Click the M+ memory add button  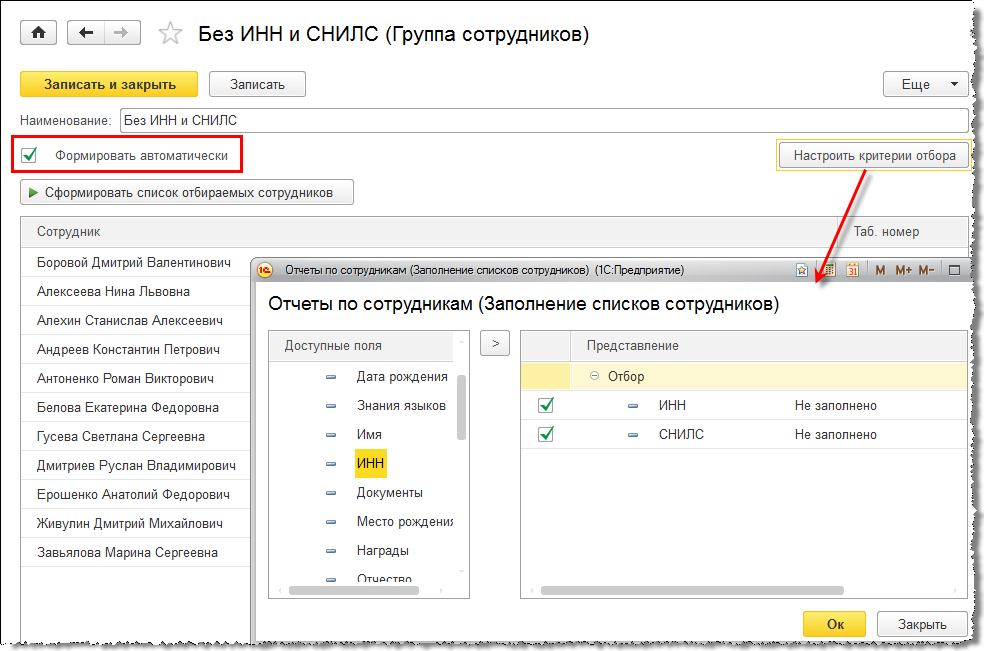coord(904,271)
